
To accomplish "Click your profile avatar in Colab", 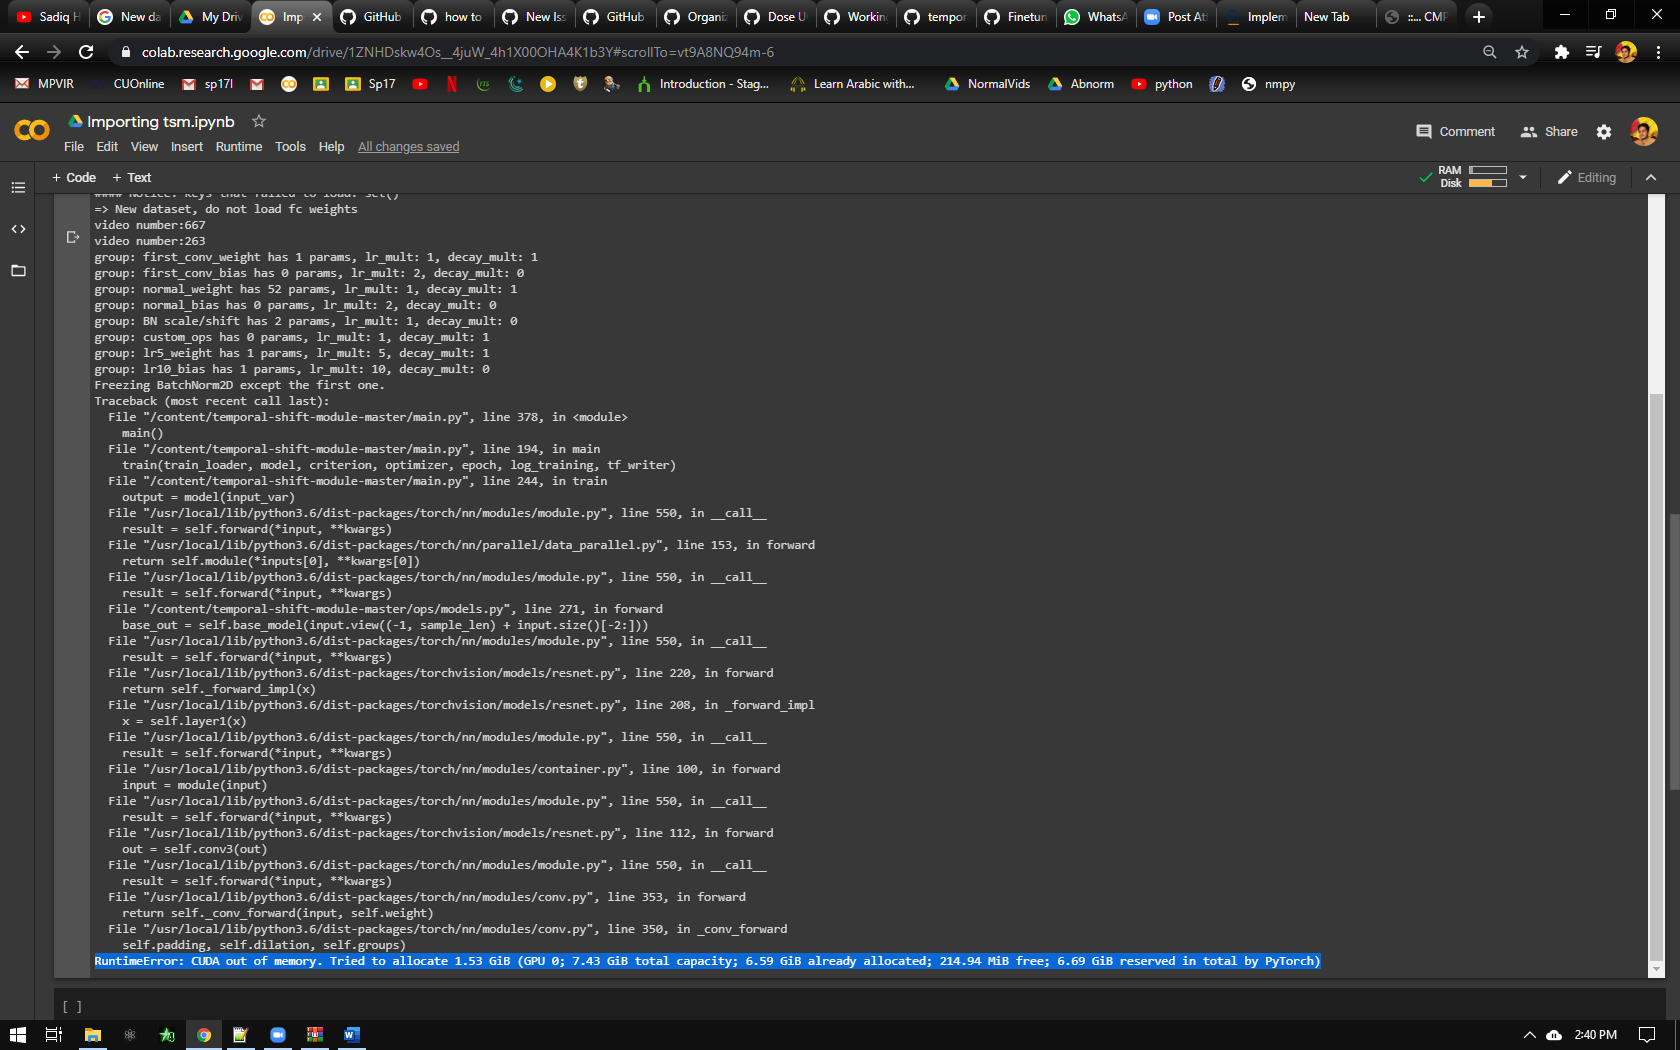I will (1644, 131).
